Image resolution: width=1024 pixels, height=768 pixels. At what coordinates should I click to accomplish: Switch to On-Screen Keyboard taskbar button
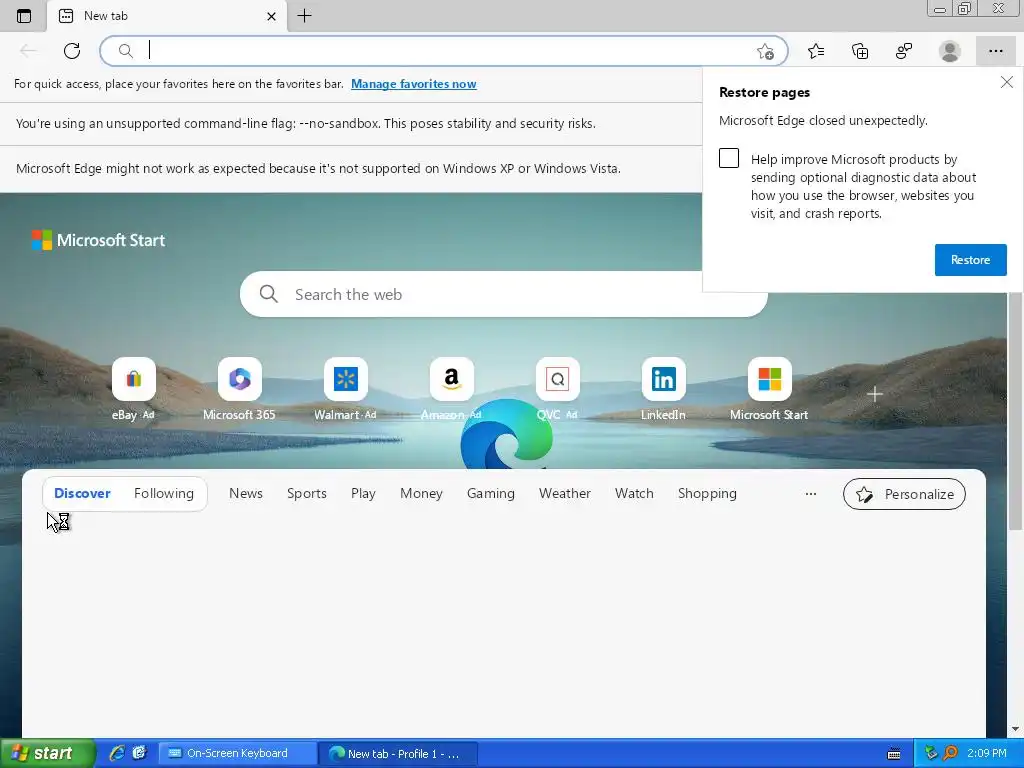click(237, 753)
